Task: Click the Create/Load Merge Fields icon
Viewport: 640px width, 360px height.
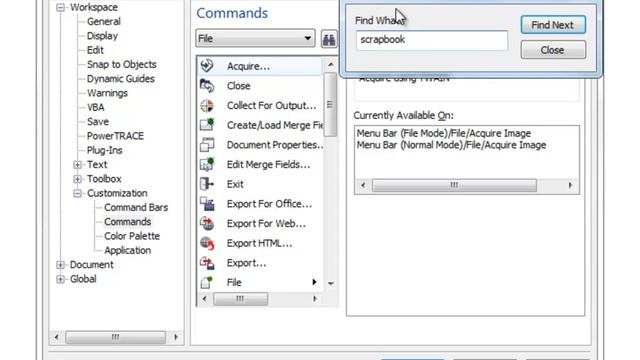Action: tap(207, 125)
